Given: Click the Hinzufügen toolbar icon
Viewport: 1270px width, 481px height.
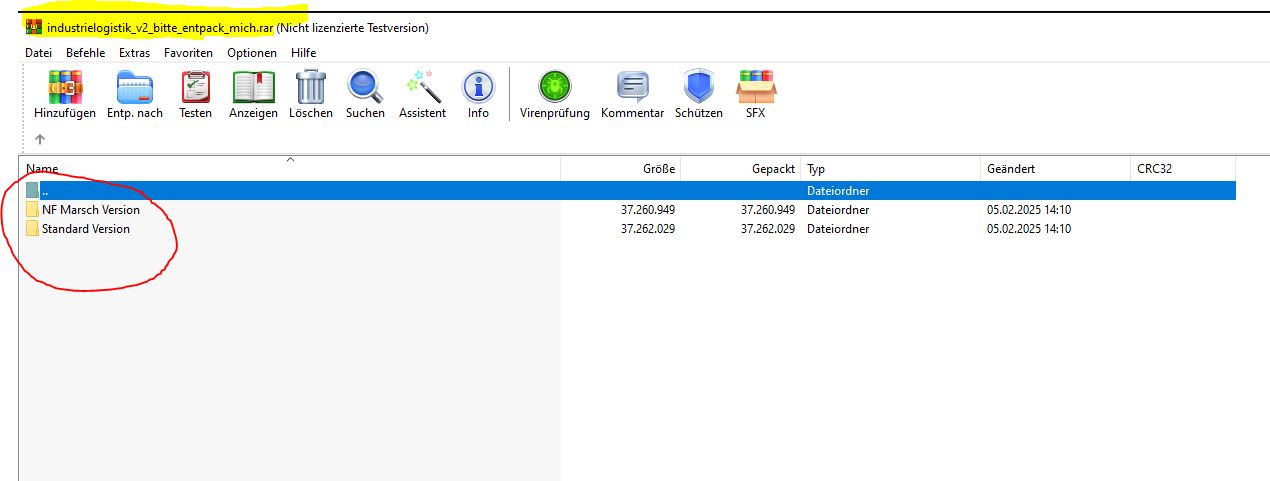Looking at the screenshot, I should coord(65,87).
